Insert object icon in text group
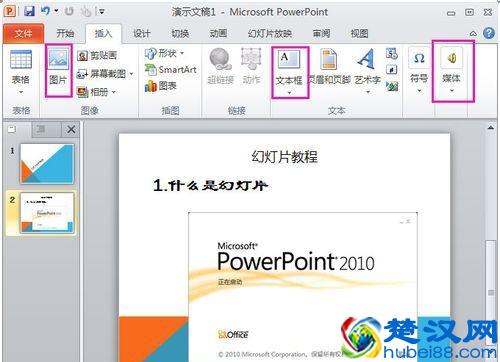 pos(392,86)
